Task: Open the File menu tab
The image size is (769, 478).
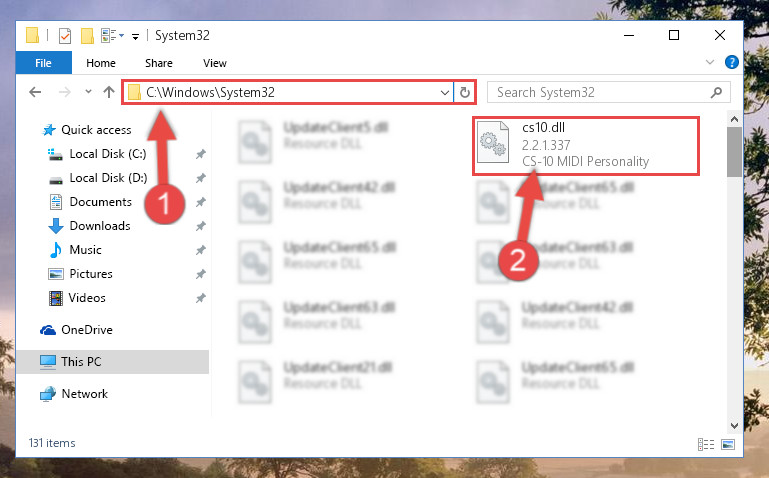Action: (x=44, y=63)
